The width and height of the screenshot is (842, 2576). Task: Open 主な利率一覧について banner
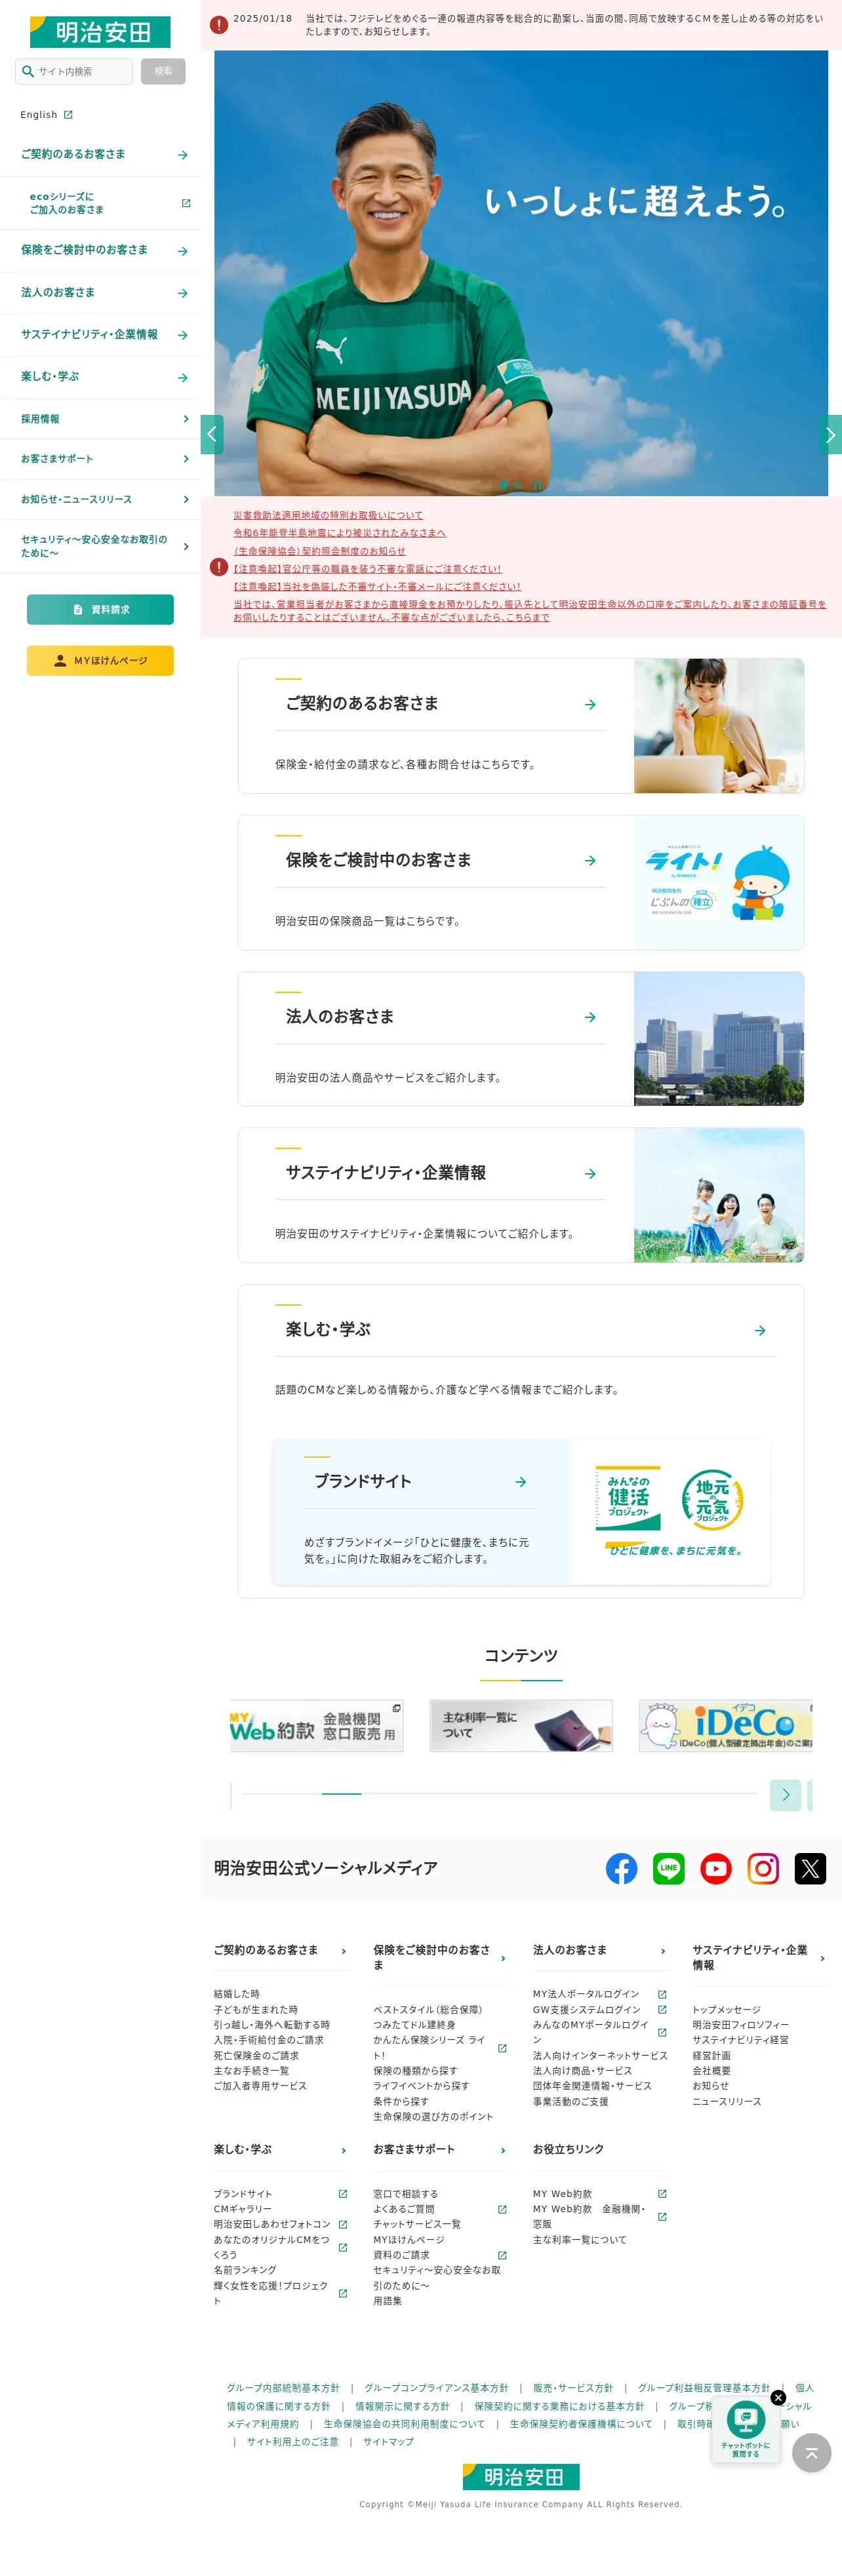[521, 1726]
